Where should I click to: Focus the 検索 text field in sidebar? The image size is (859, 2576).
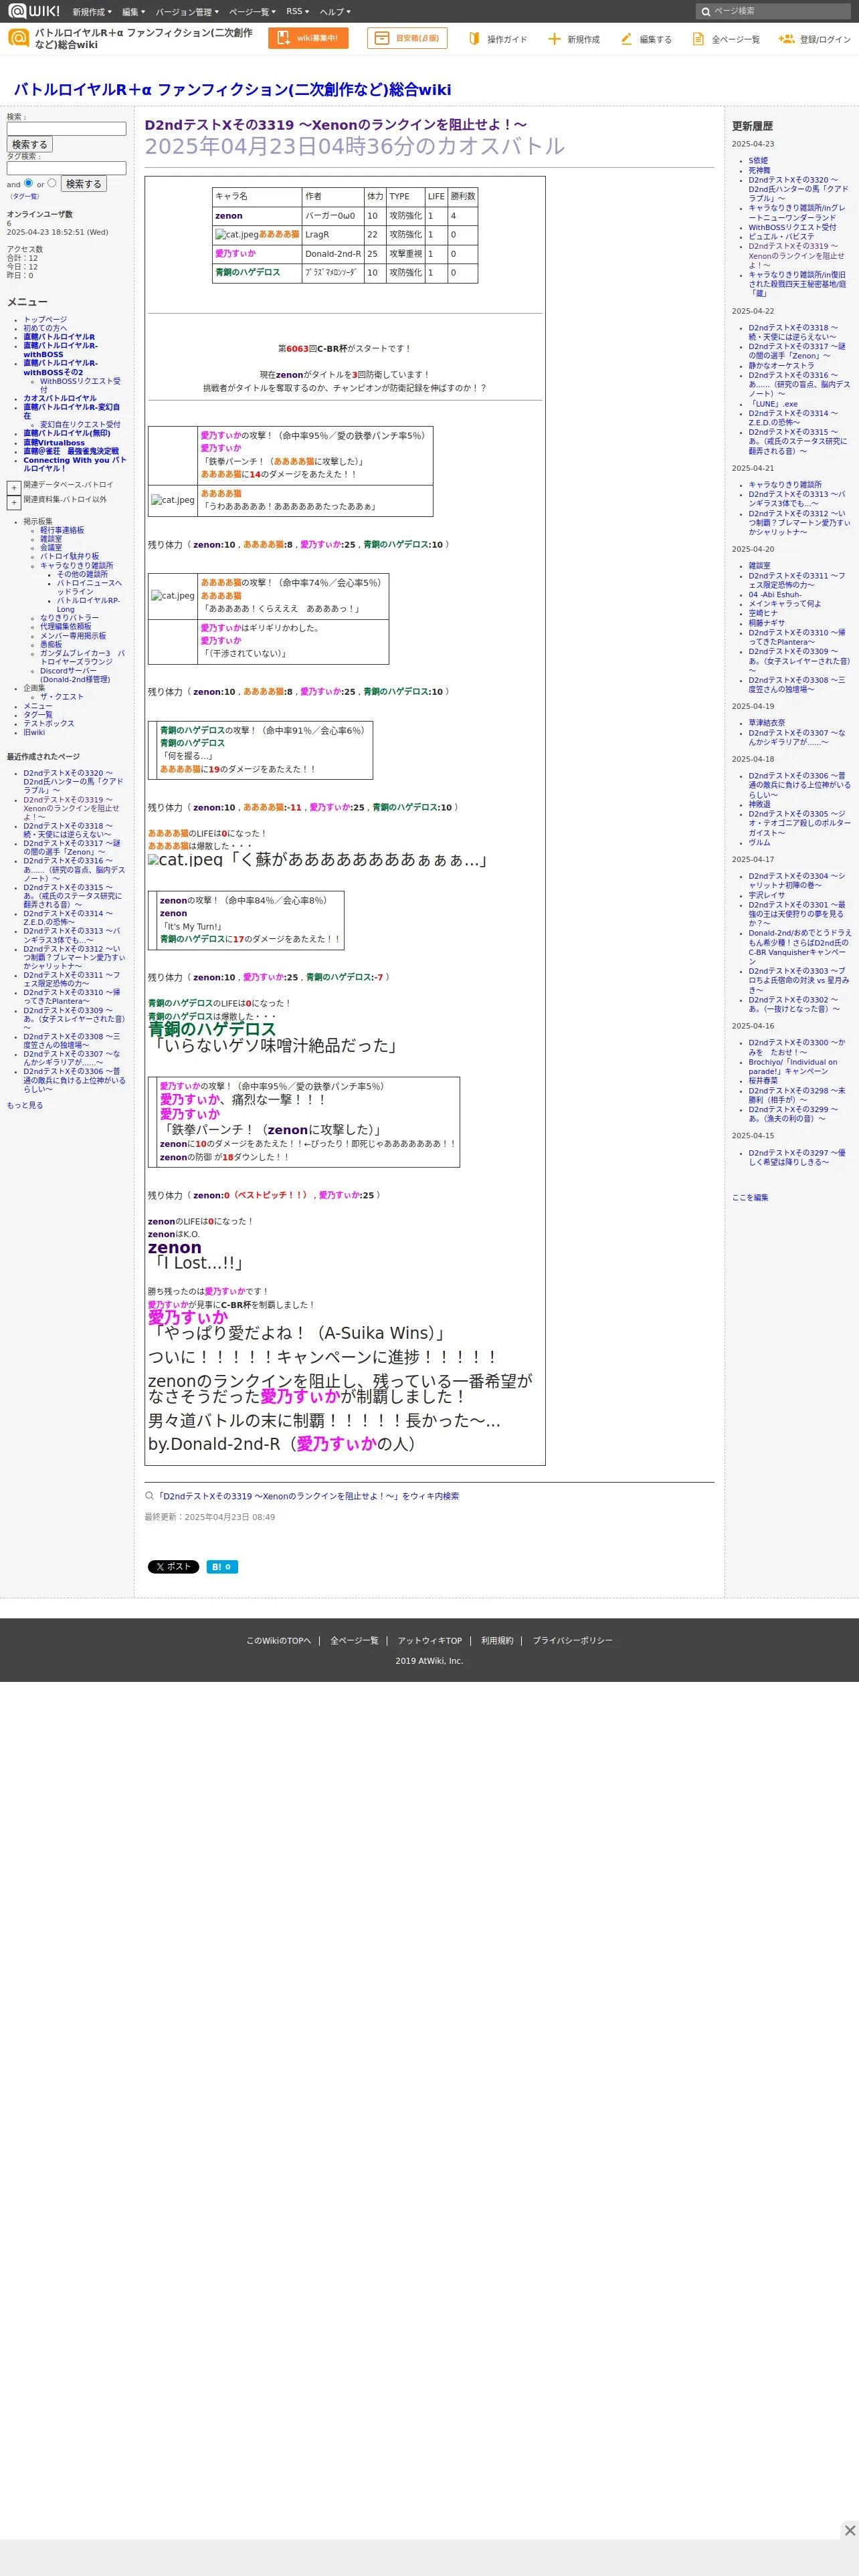[67, 129]
